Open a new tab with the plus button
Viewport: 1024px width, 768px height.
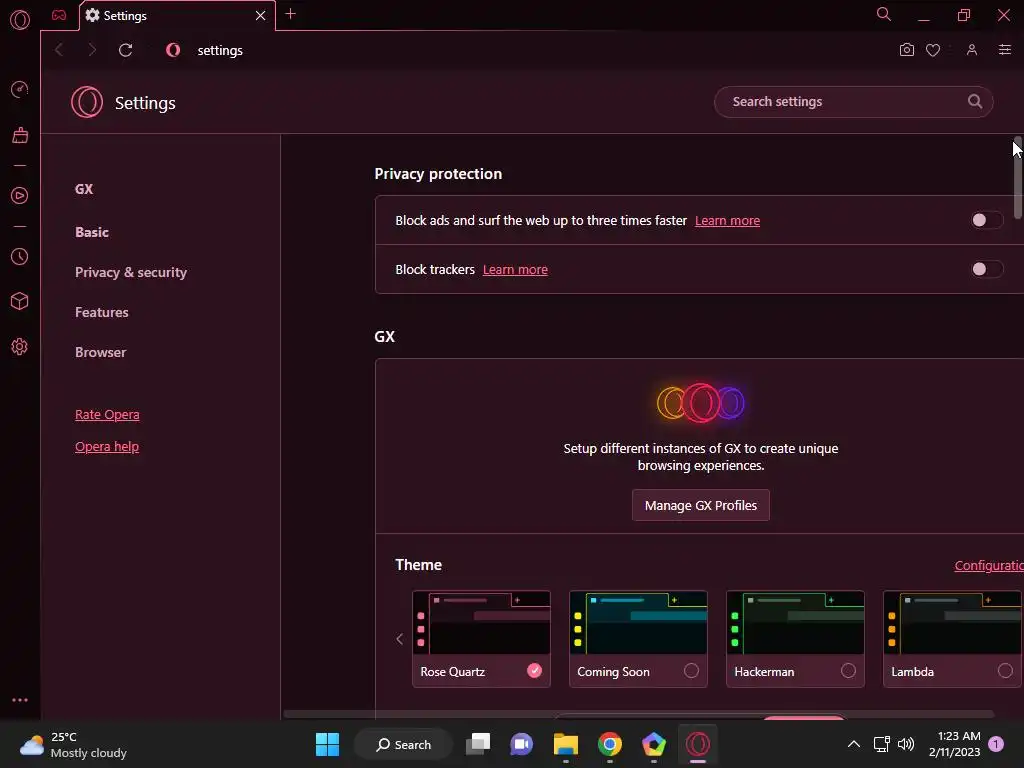click(291, 14)
